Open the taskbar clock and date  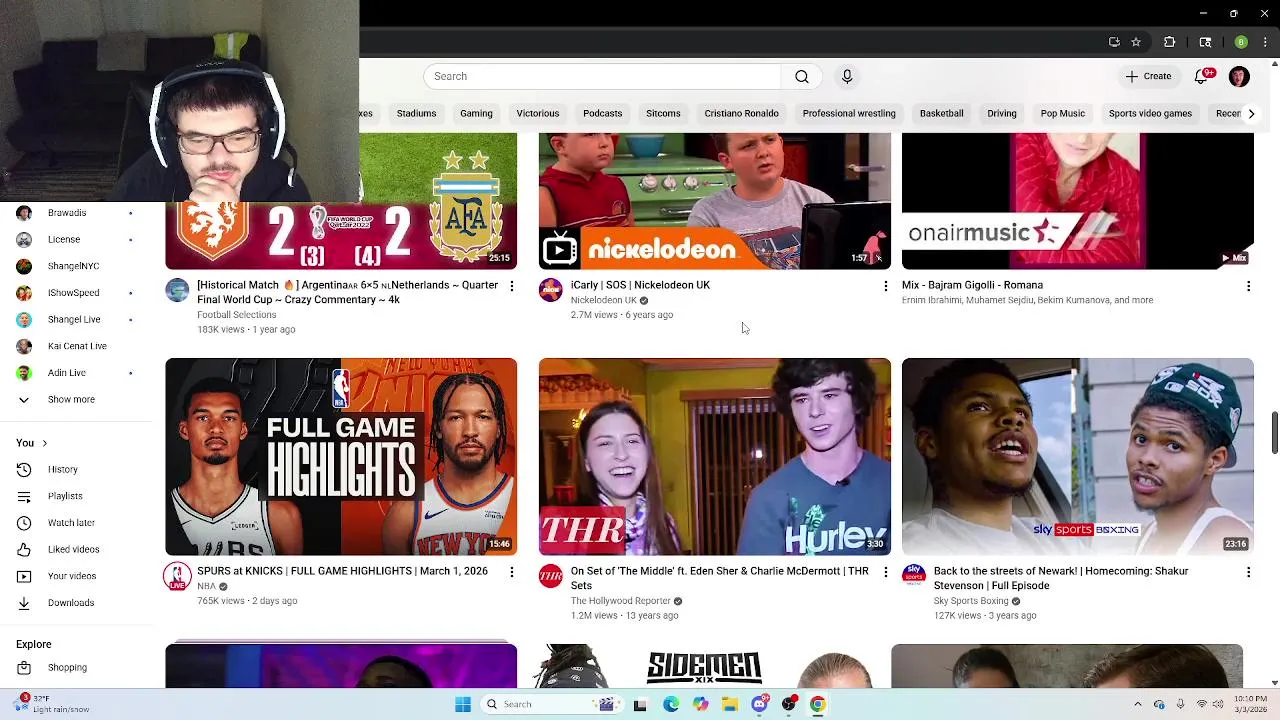coord(1250,704)
